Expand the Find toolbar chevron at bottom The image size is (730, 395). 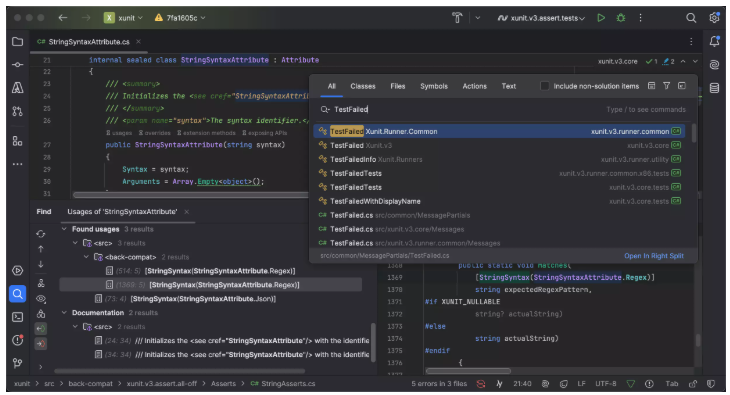point(41,367)
